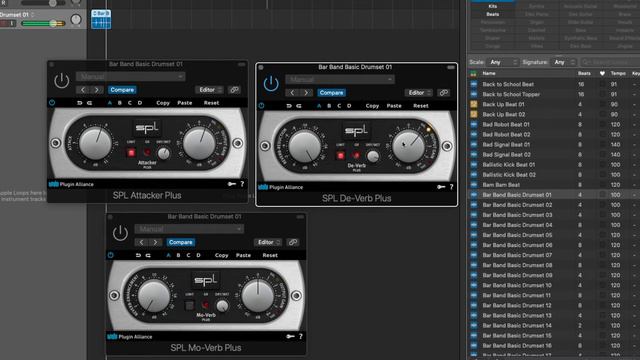Click link icon in Attacker Plus window
The width and height of the screenshot is (640, 360).
(x=234, y=90)
